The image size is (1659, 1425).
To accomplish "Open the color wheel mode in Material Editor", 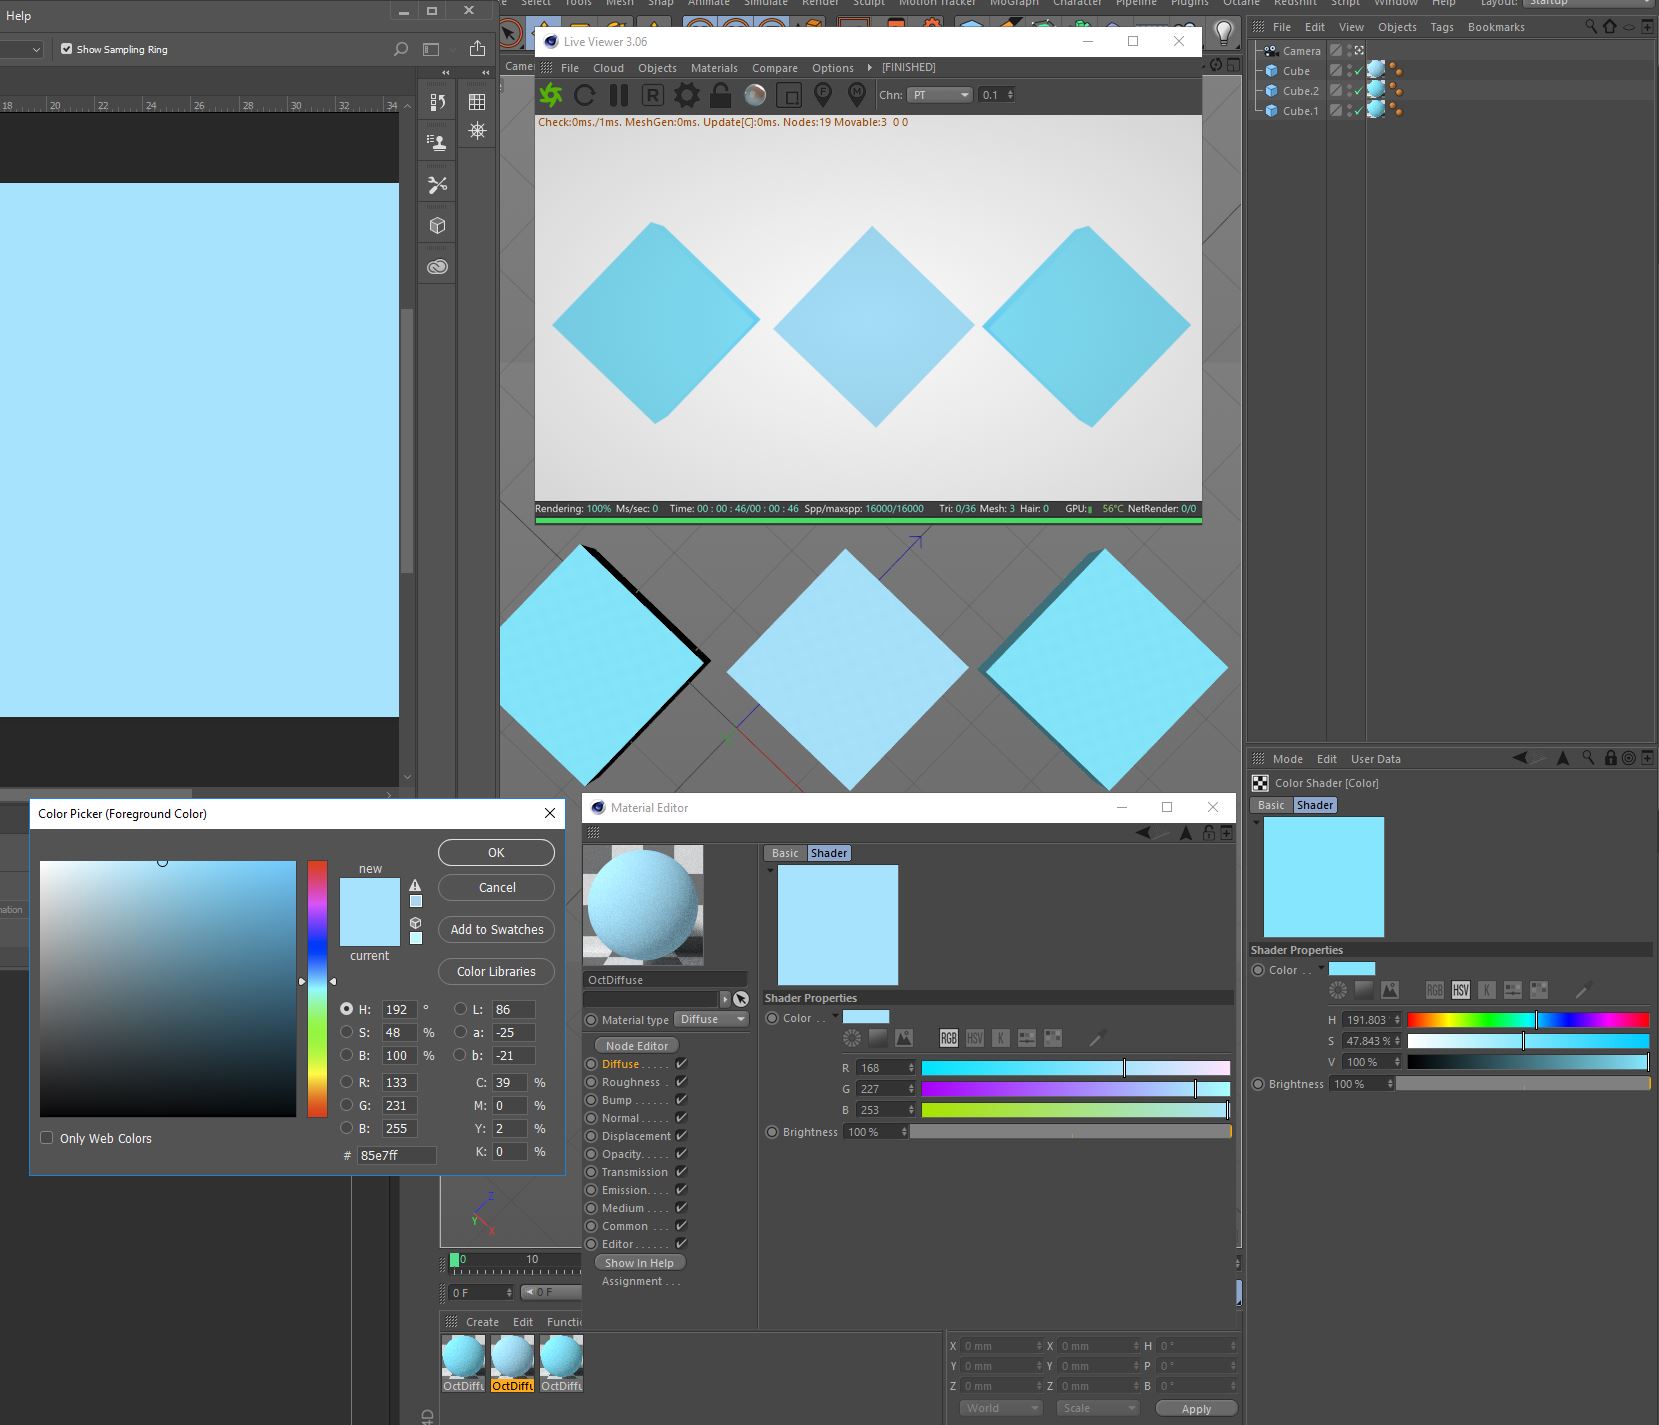I will 853,1038.
